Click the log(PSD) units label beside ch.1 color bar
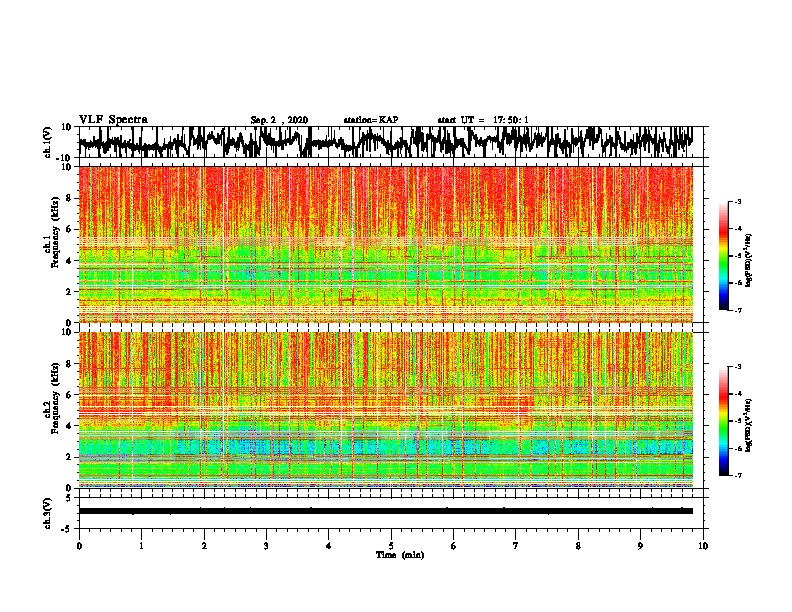The height and width of the screenshot is (612, 792). (749, 261)
